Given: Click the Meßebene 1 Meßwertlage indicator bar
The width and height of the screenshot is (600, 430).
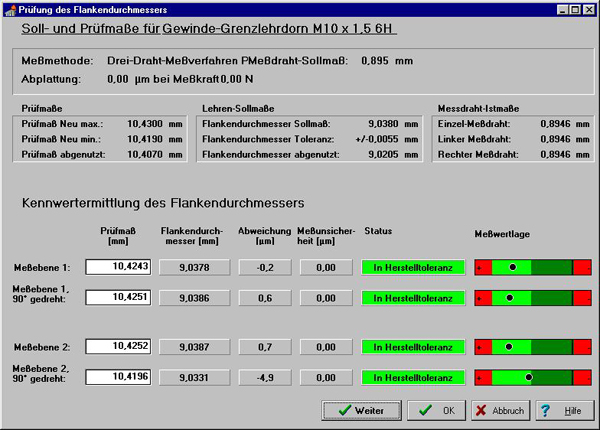Looking at the screenshot, I should [x=533, y=267].
